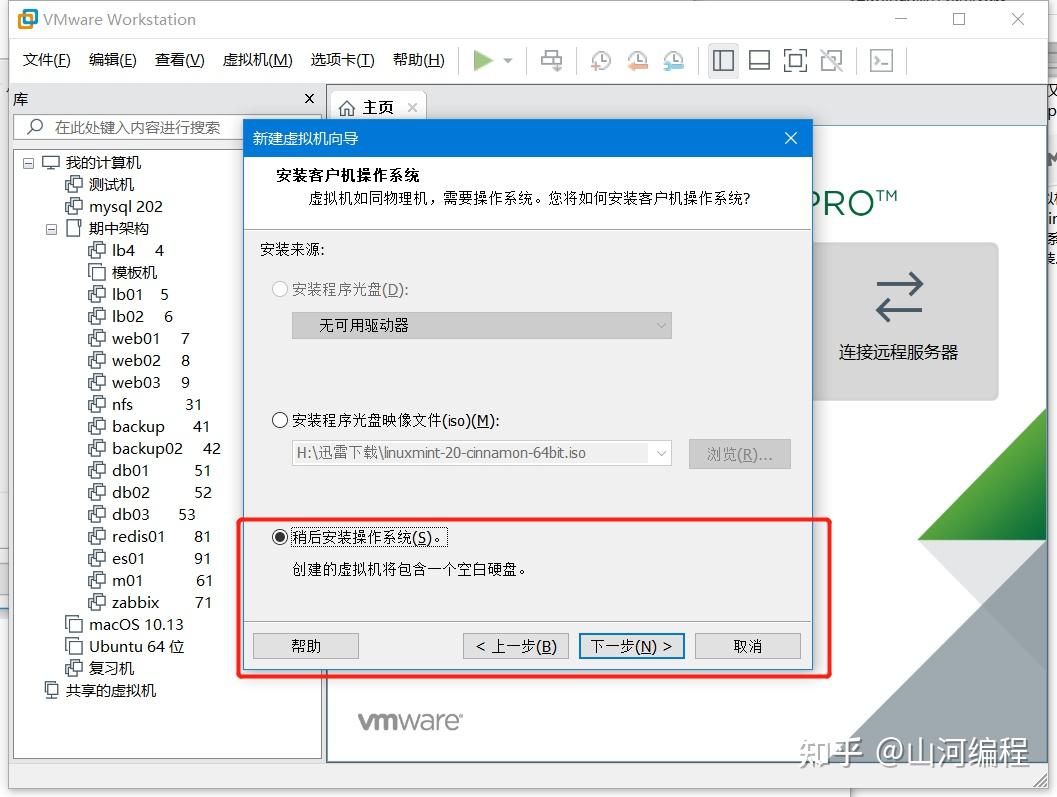
Task: Click the 连接远程服务器 tile
Action: click(x=903, y=321)
